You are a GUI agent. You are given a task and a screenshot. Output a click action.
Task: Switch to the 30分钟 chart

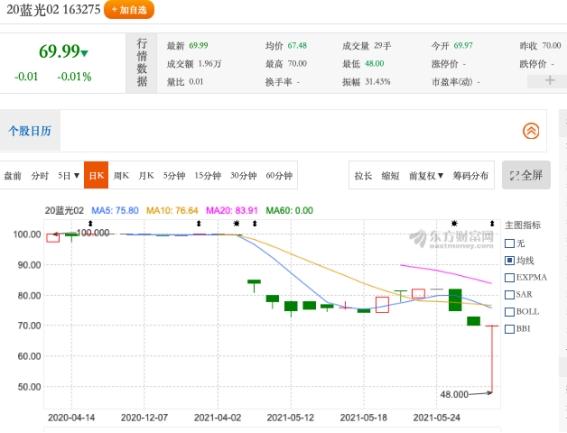click(243, 176)
